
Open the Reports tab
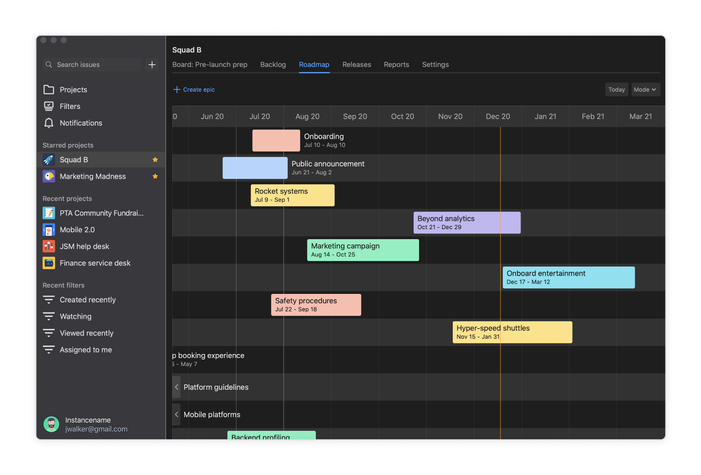tap(396, 65)
